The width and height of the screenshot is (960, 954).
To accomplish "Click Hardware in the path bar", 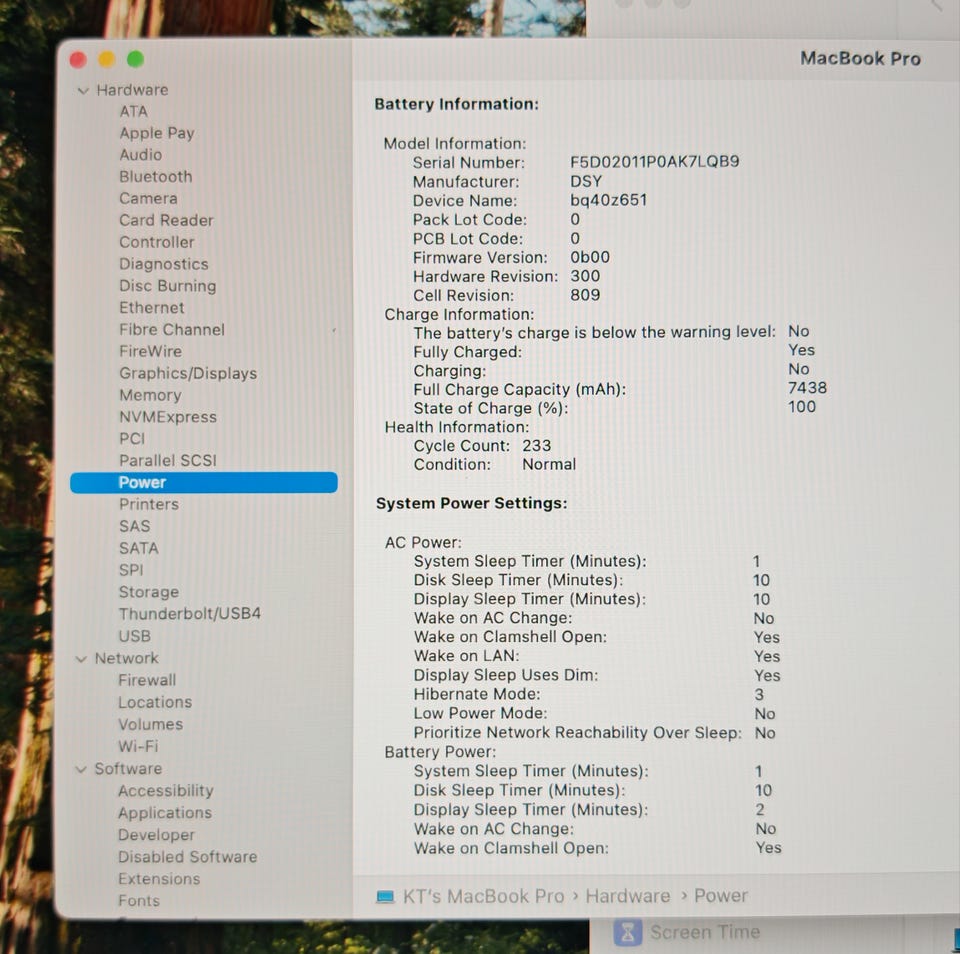I will (x=628, y=896).
